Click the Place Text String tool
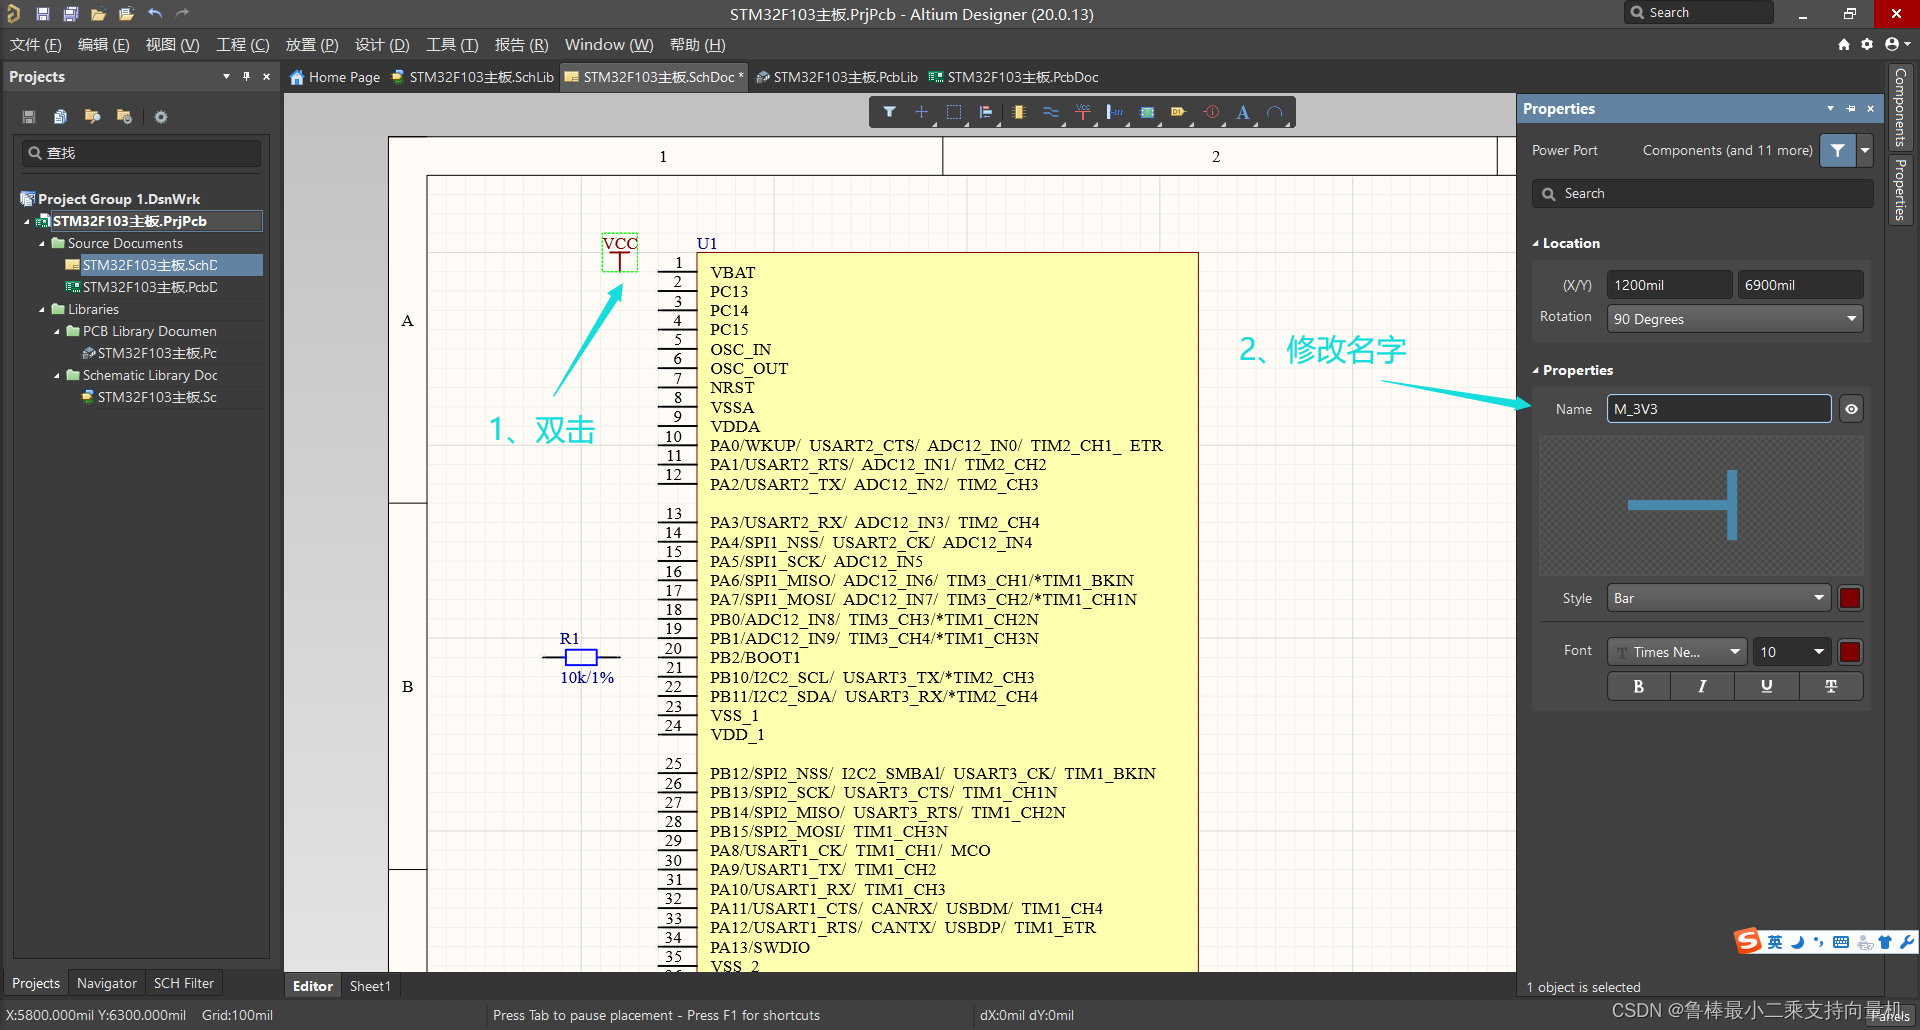Viewport: 1920px width, 1030px height. [x=1242, y=112]
